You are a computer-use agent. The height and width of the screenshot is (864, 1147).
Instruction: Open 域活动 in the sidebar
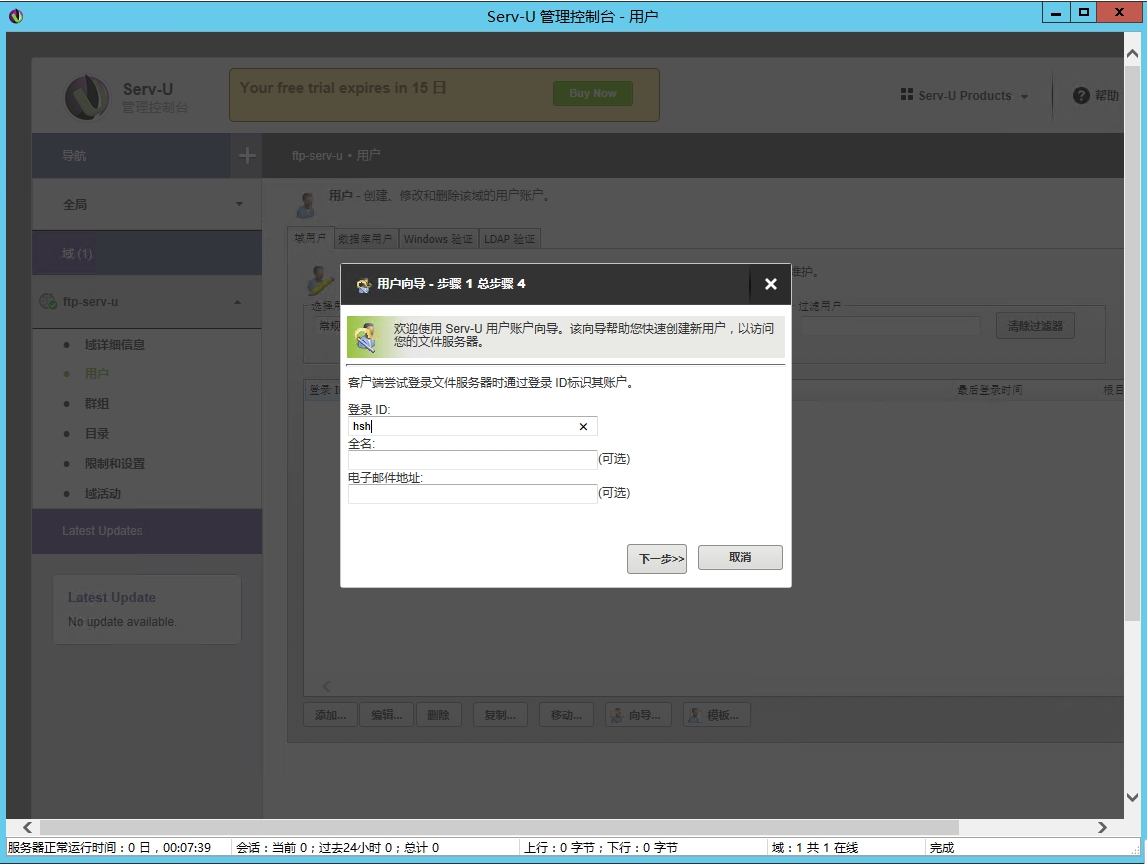102,494
